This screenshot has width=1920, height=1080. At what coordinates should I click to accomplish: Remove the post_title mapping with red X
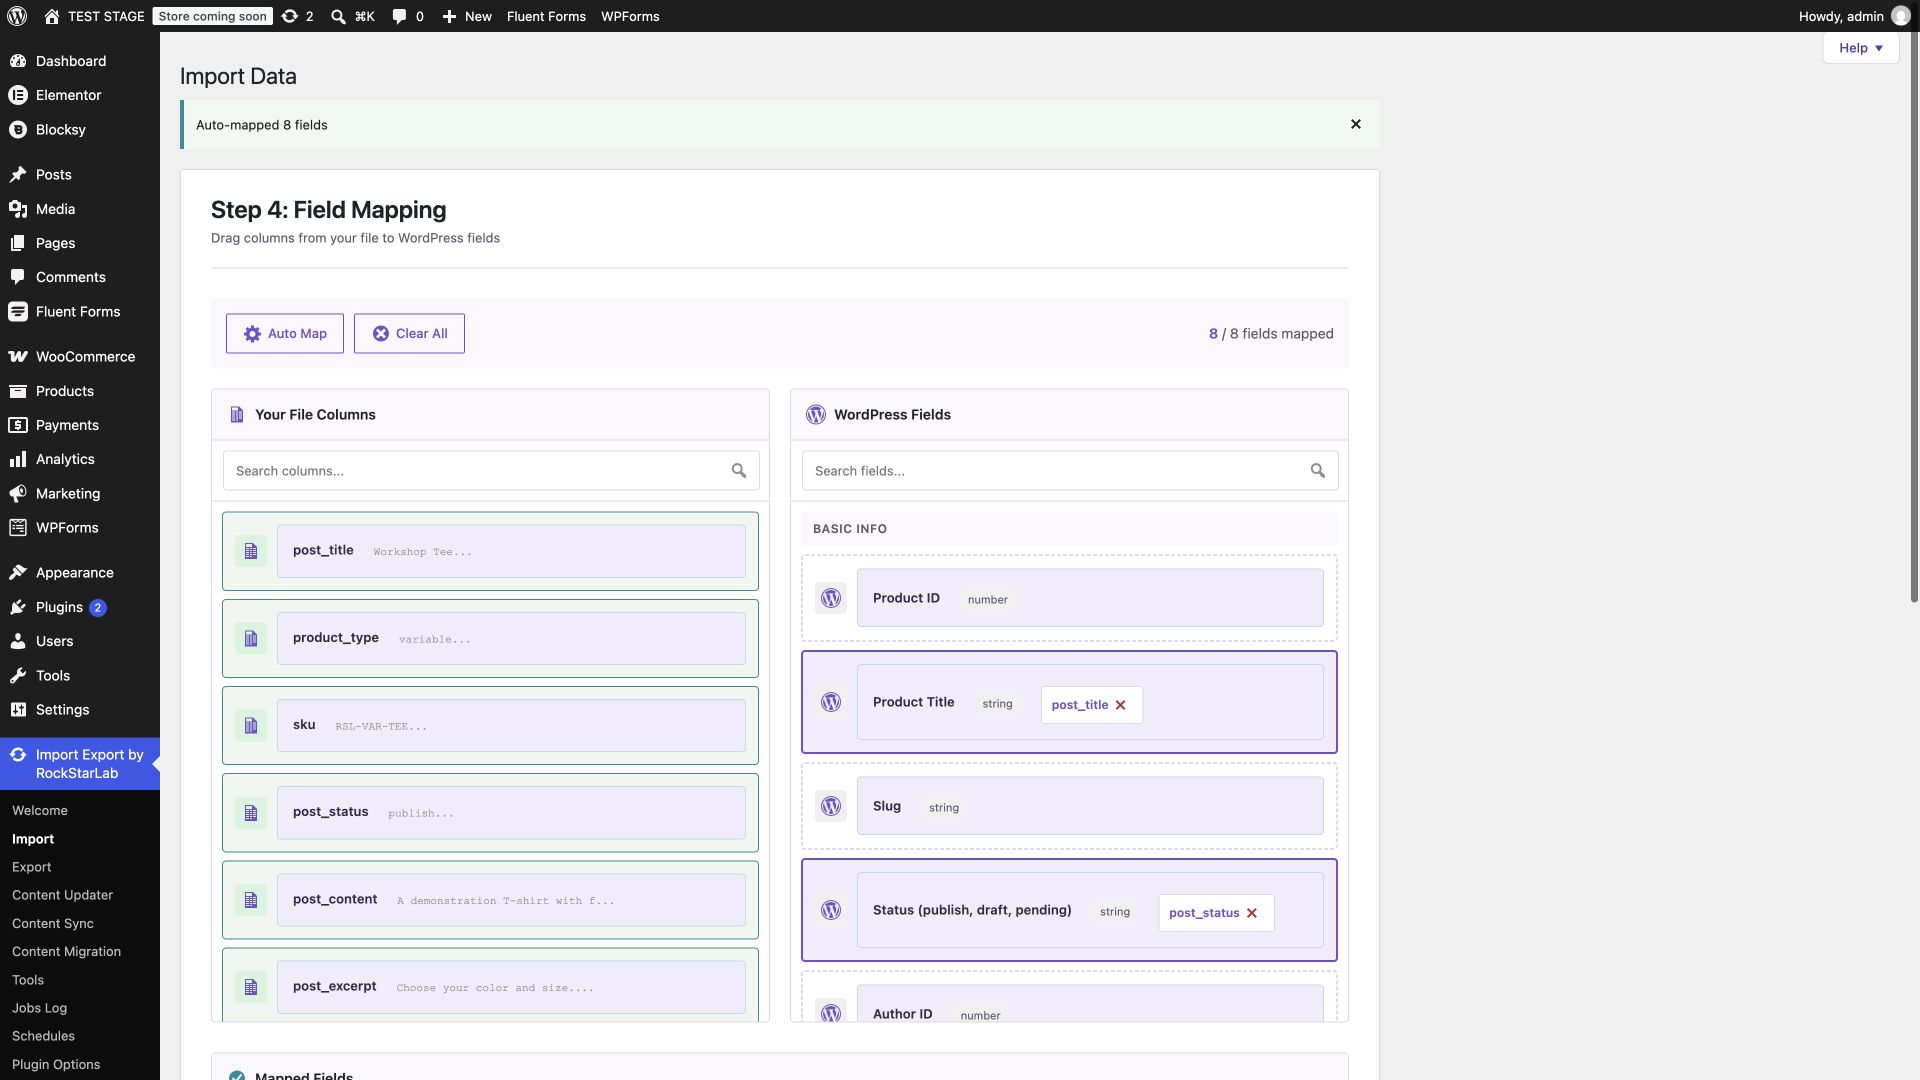point(1121,705)
